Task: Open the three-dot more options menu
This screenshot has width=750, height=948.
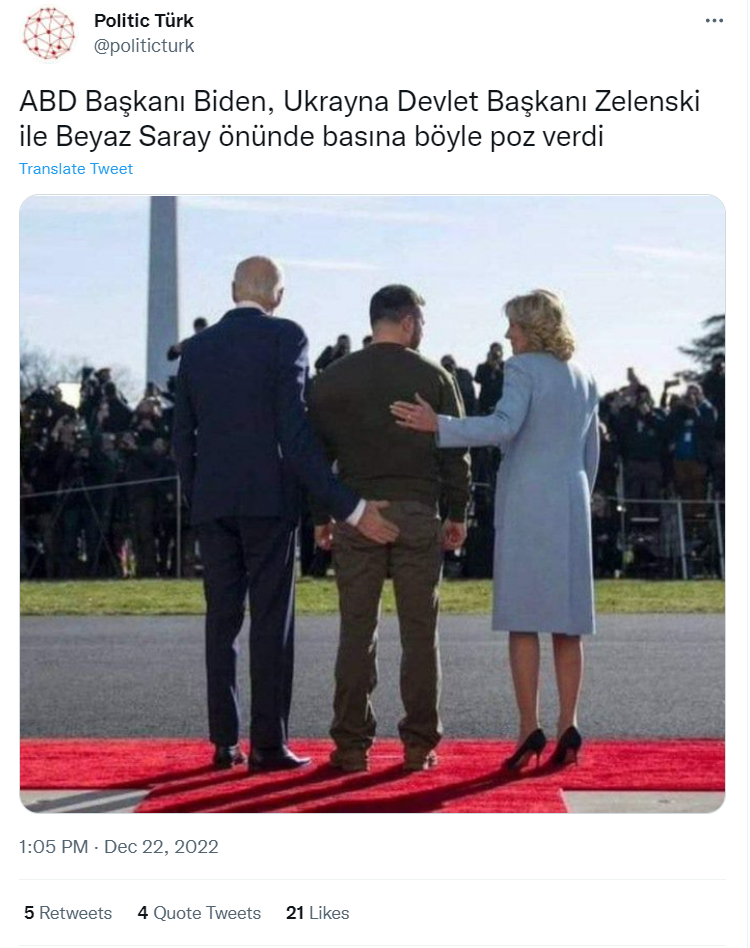Action: pos(714,21)
